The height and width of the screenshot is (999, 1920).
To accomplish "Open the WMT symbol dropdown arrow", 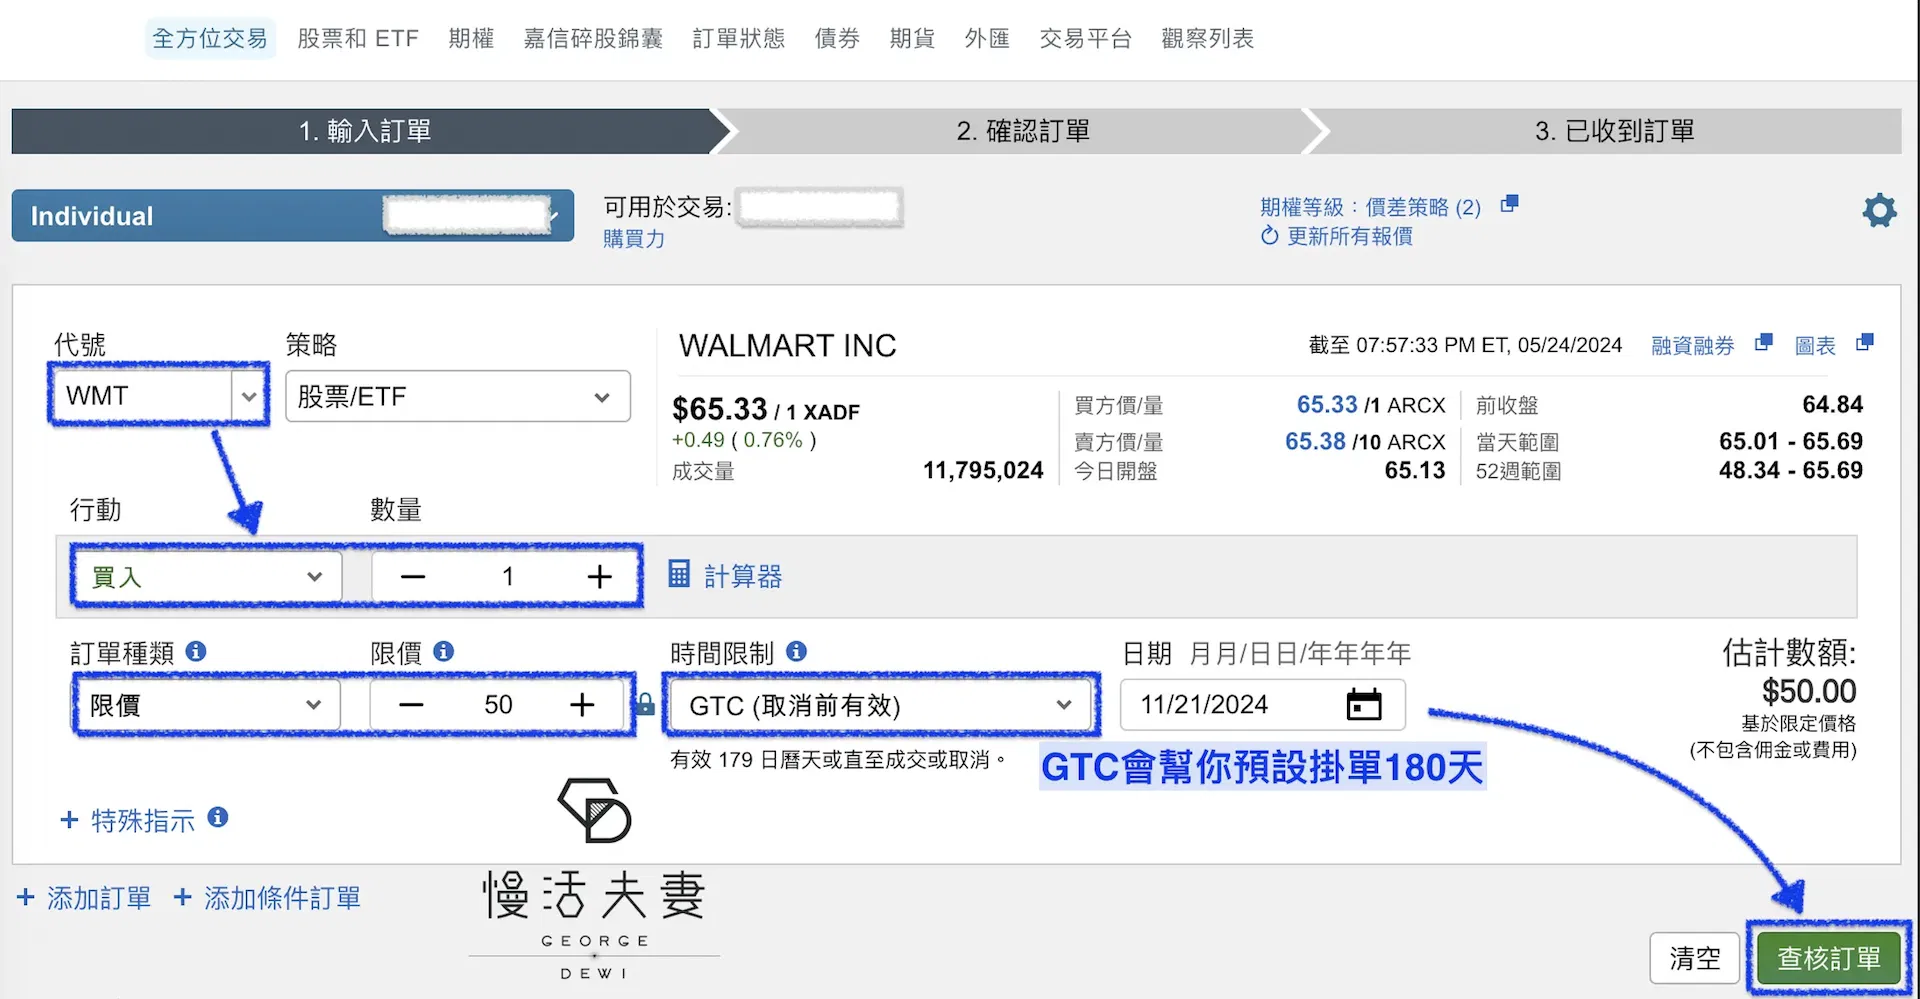I will (249, 396).
